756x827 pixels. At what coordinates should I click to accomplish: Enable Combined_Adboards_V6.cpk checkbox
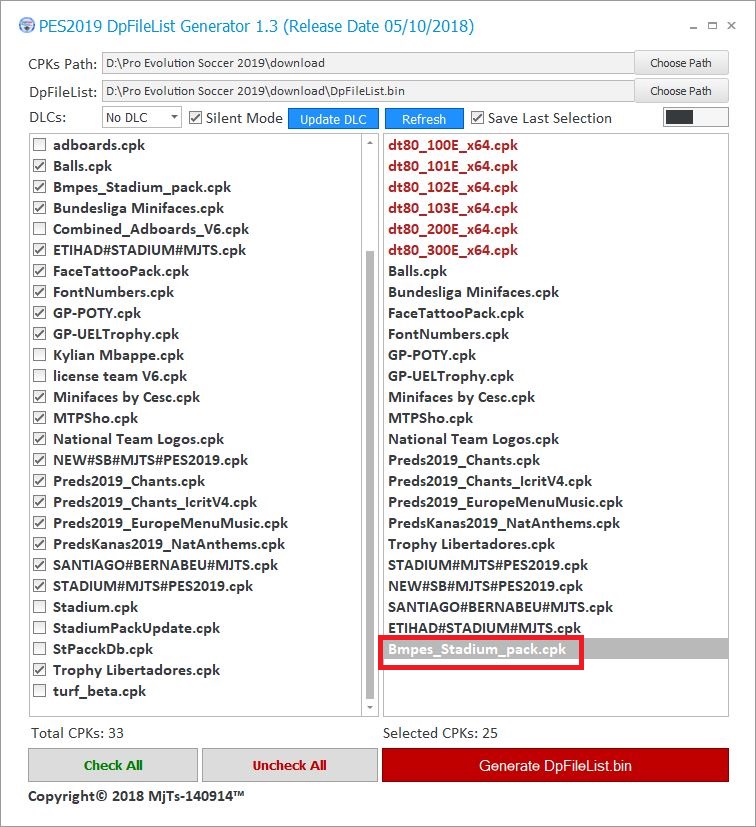[40, 229]
